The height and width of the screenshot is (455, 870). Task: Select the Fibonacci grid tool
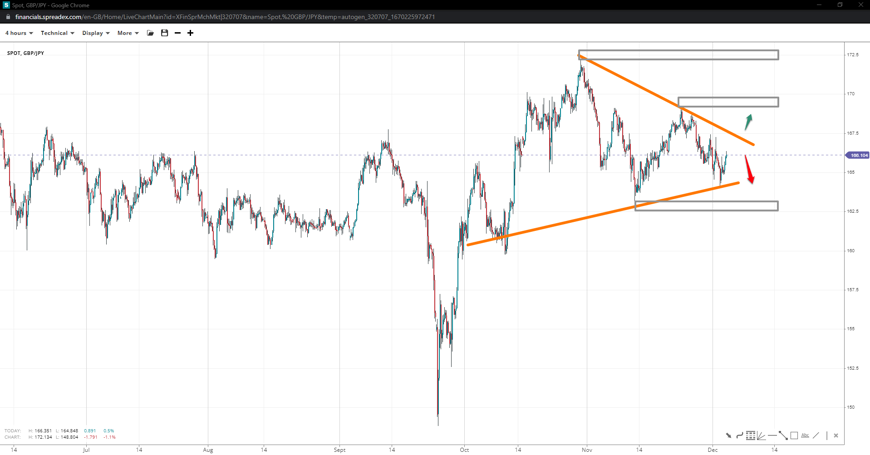coord(750,436)
